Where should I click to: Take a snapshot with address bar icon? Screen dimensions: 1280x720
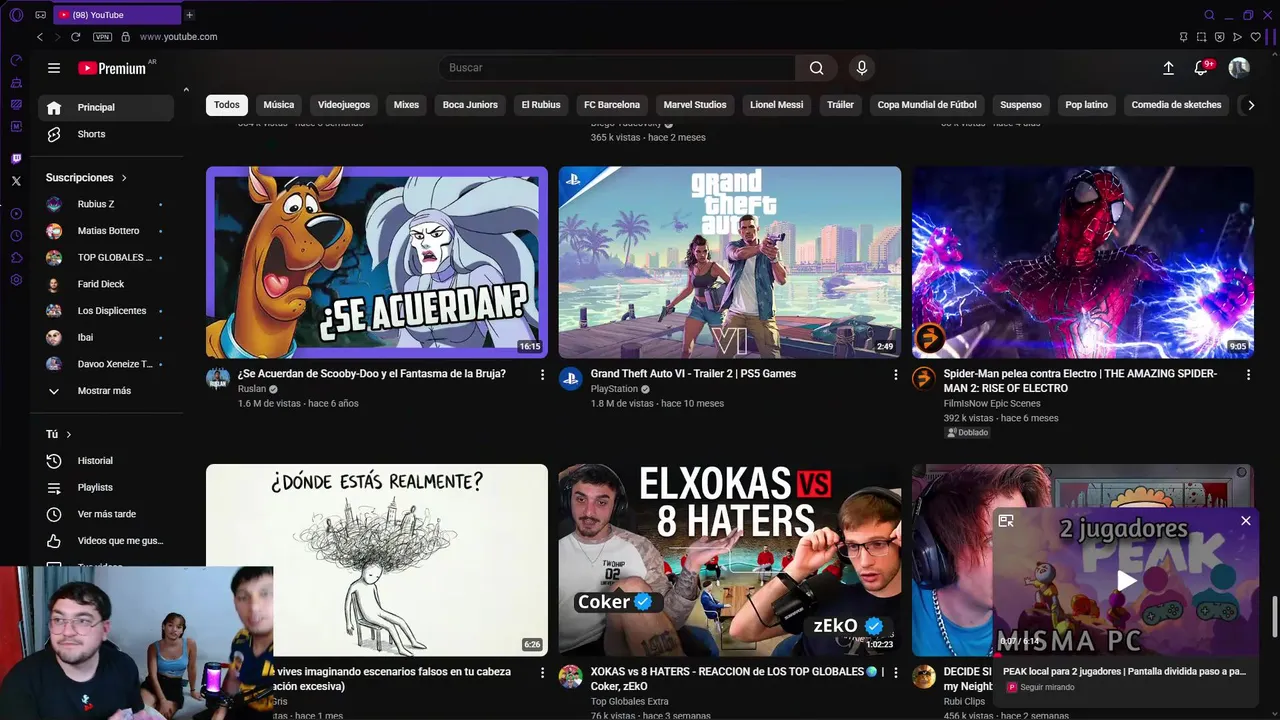tap(1201, 37)
